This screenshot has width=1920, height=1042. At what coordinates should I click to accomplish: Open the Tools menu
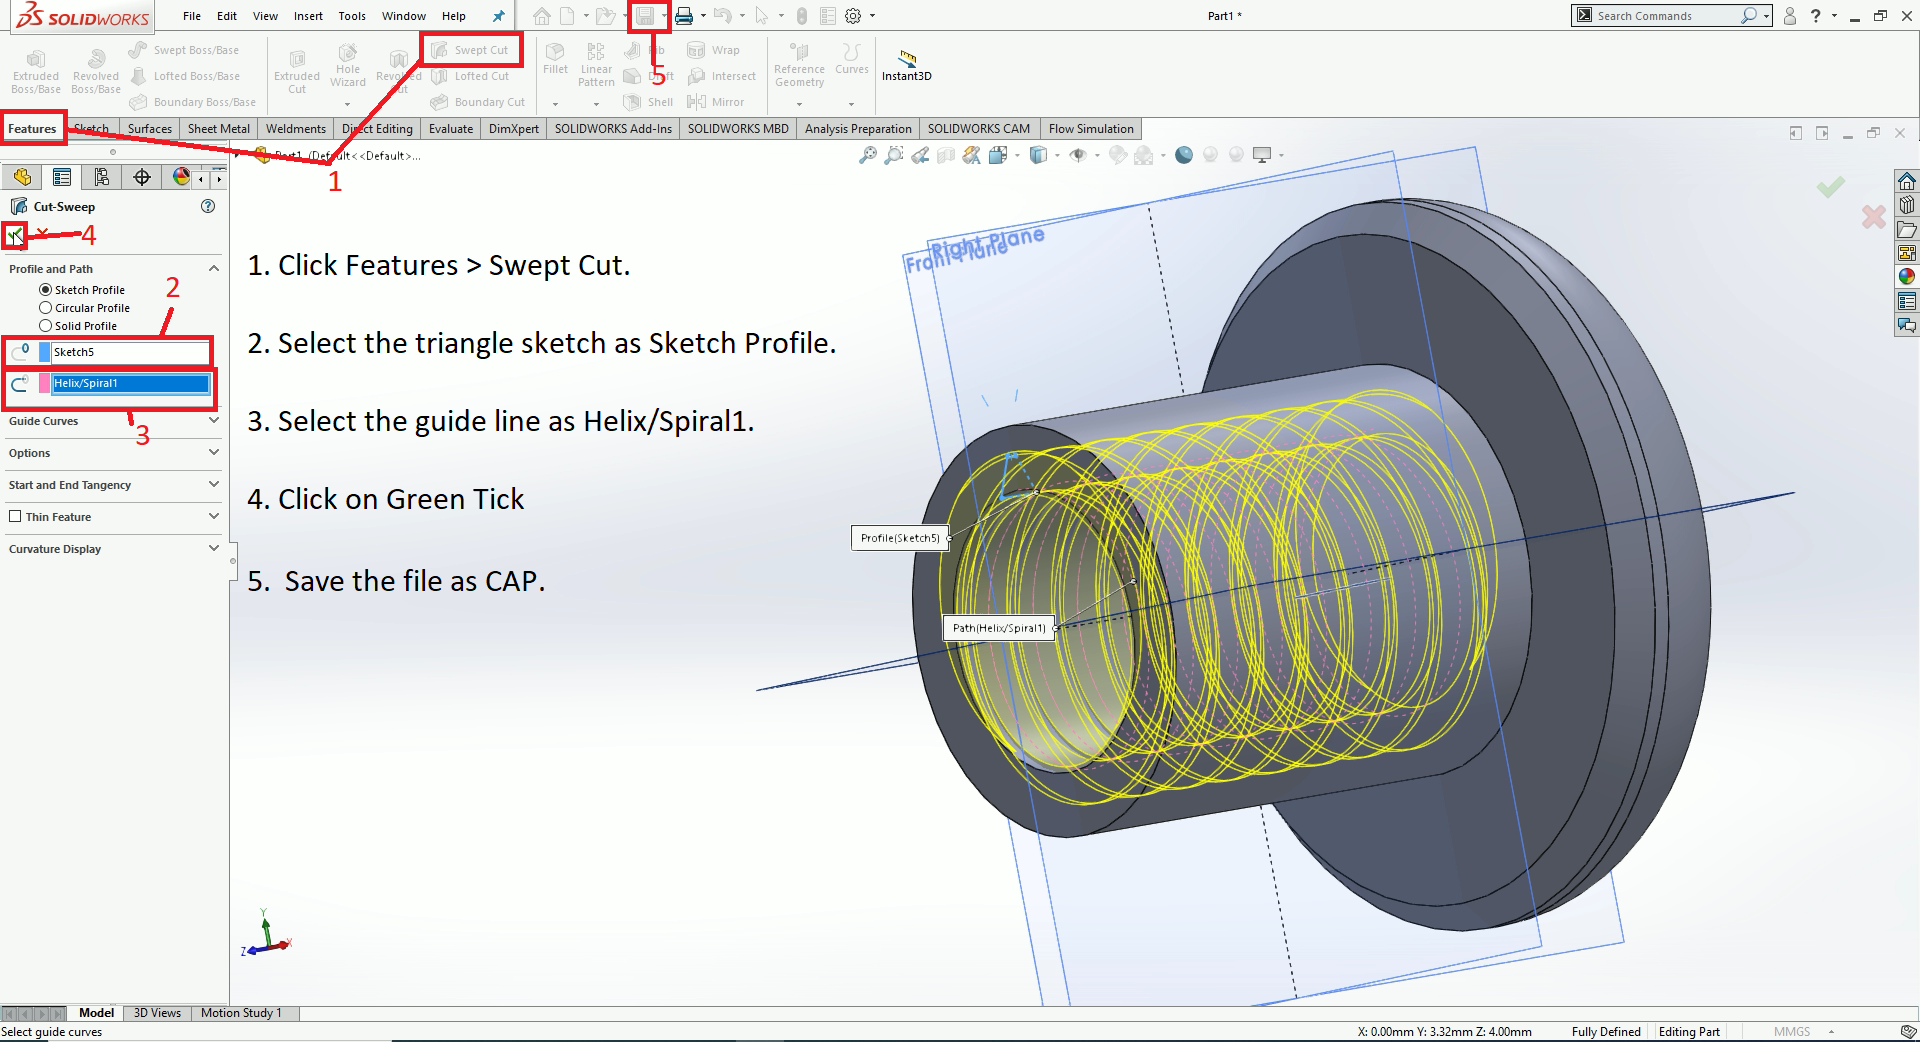pos(352,16)
